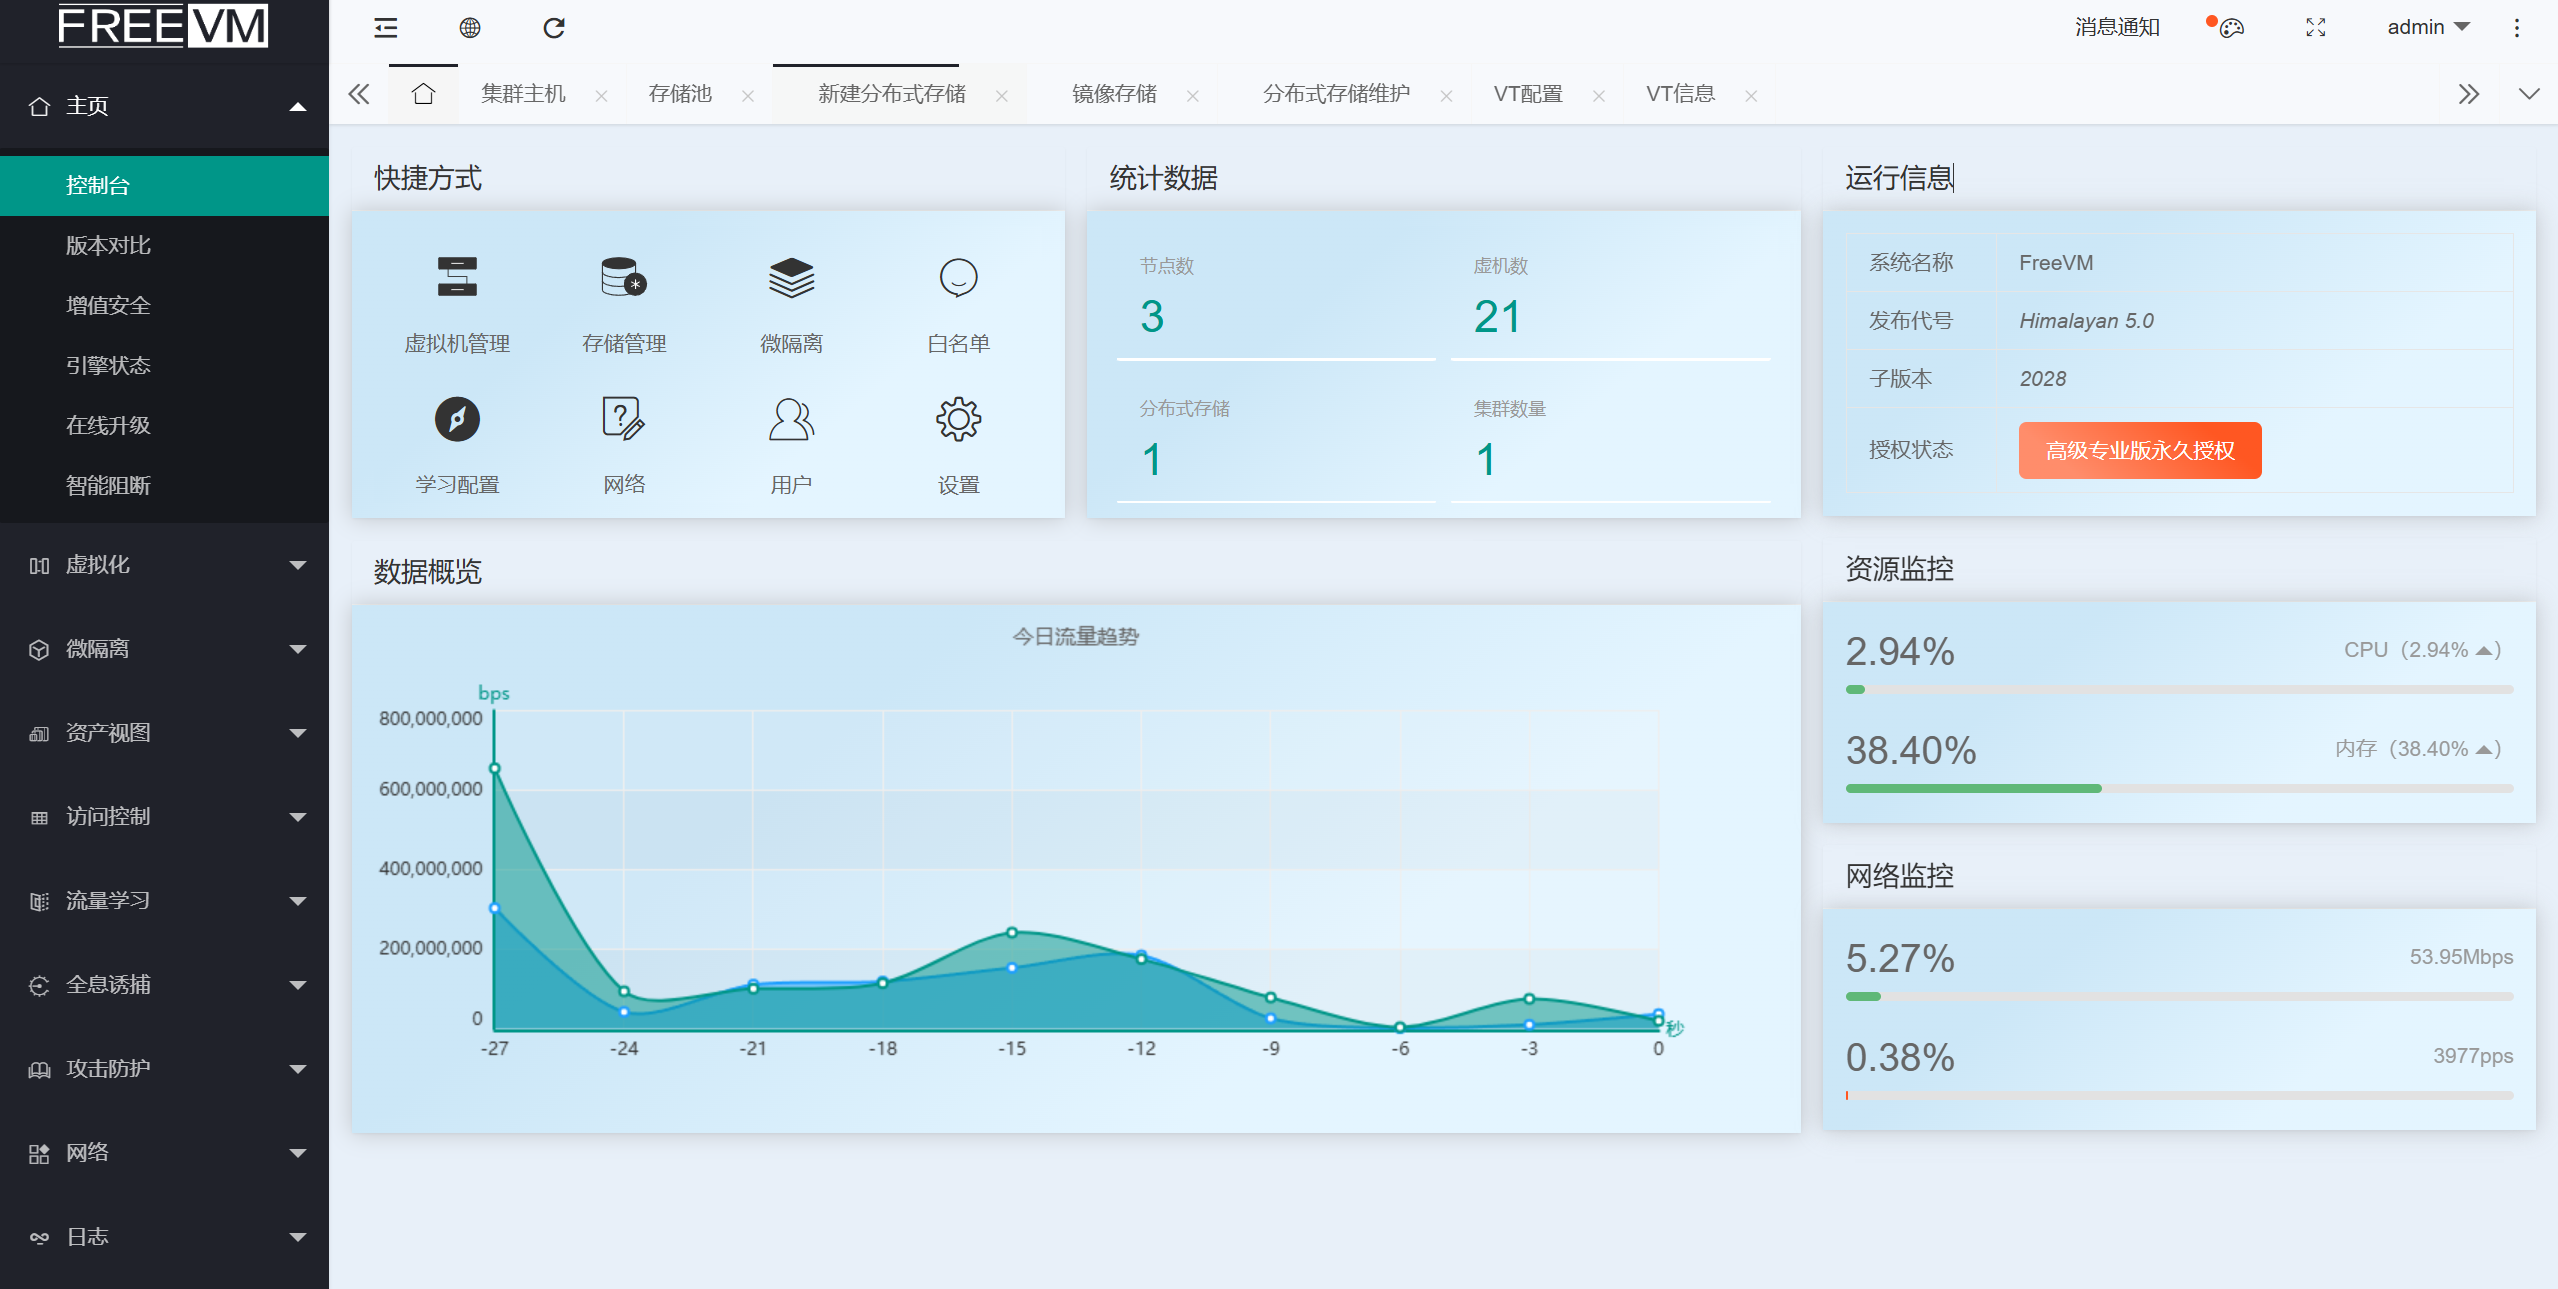2558x1289 pixels.
Task: Toggle fullscreen mode icon
Action: point(2315,28)
